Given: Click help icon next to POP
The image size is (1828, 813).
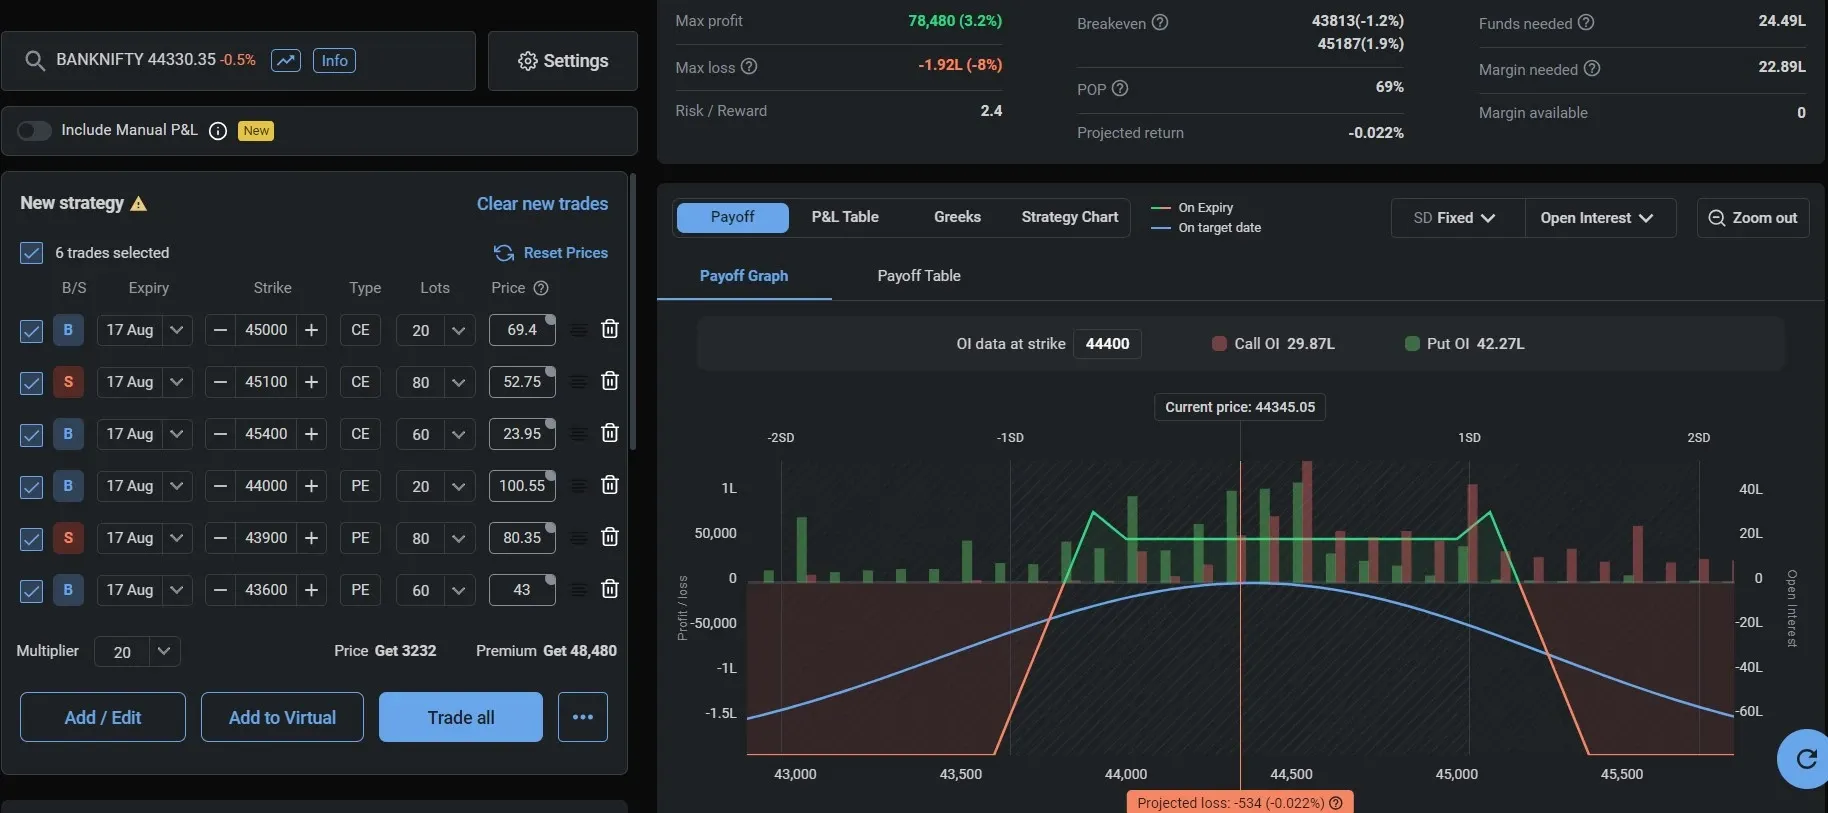Looking at the screenshot, I should point(1120,88).
